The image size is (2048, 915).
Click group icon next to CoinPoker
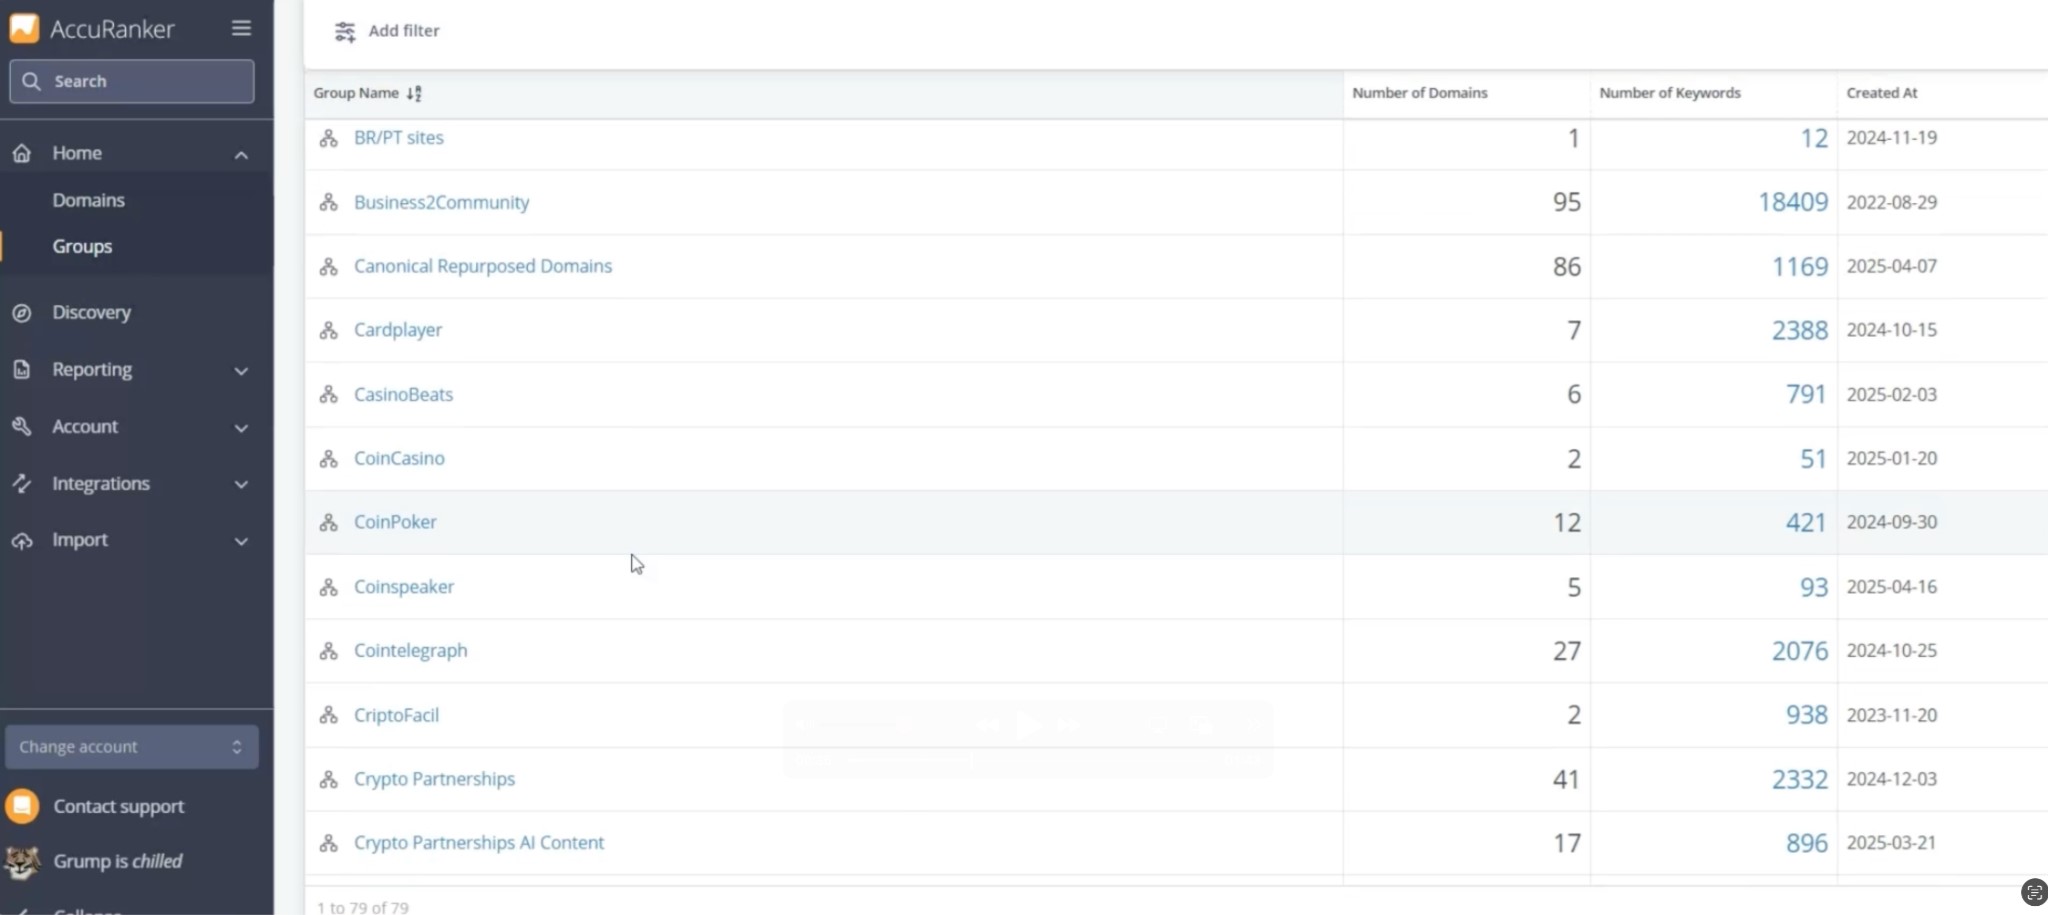pyautogui.click(x=328, y=522)
